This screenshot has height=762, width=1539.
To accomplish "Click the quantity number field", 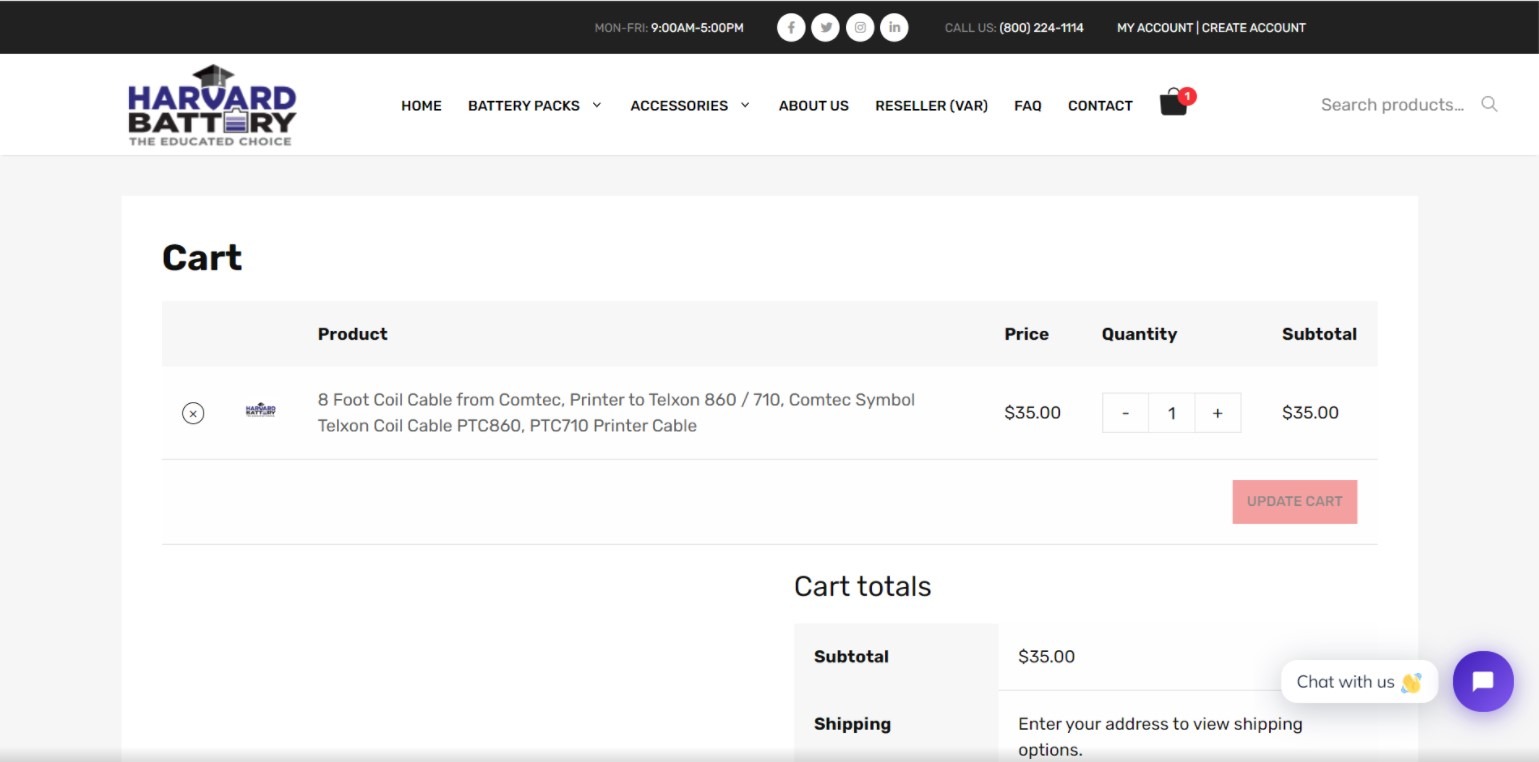I will [1172, 413].
